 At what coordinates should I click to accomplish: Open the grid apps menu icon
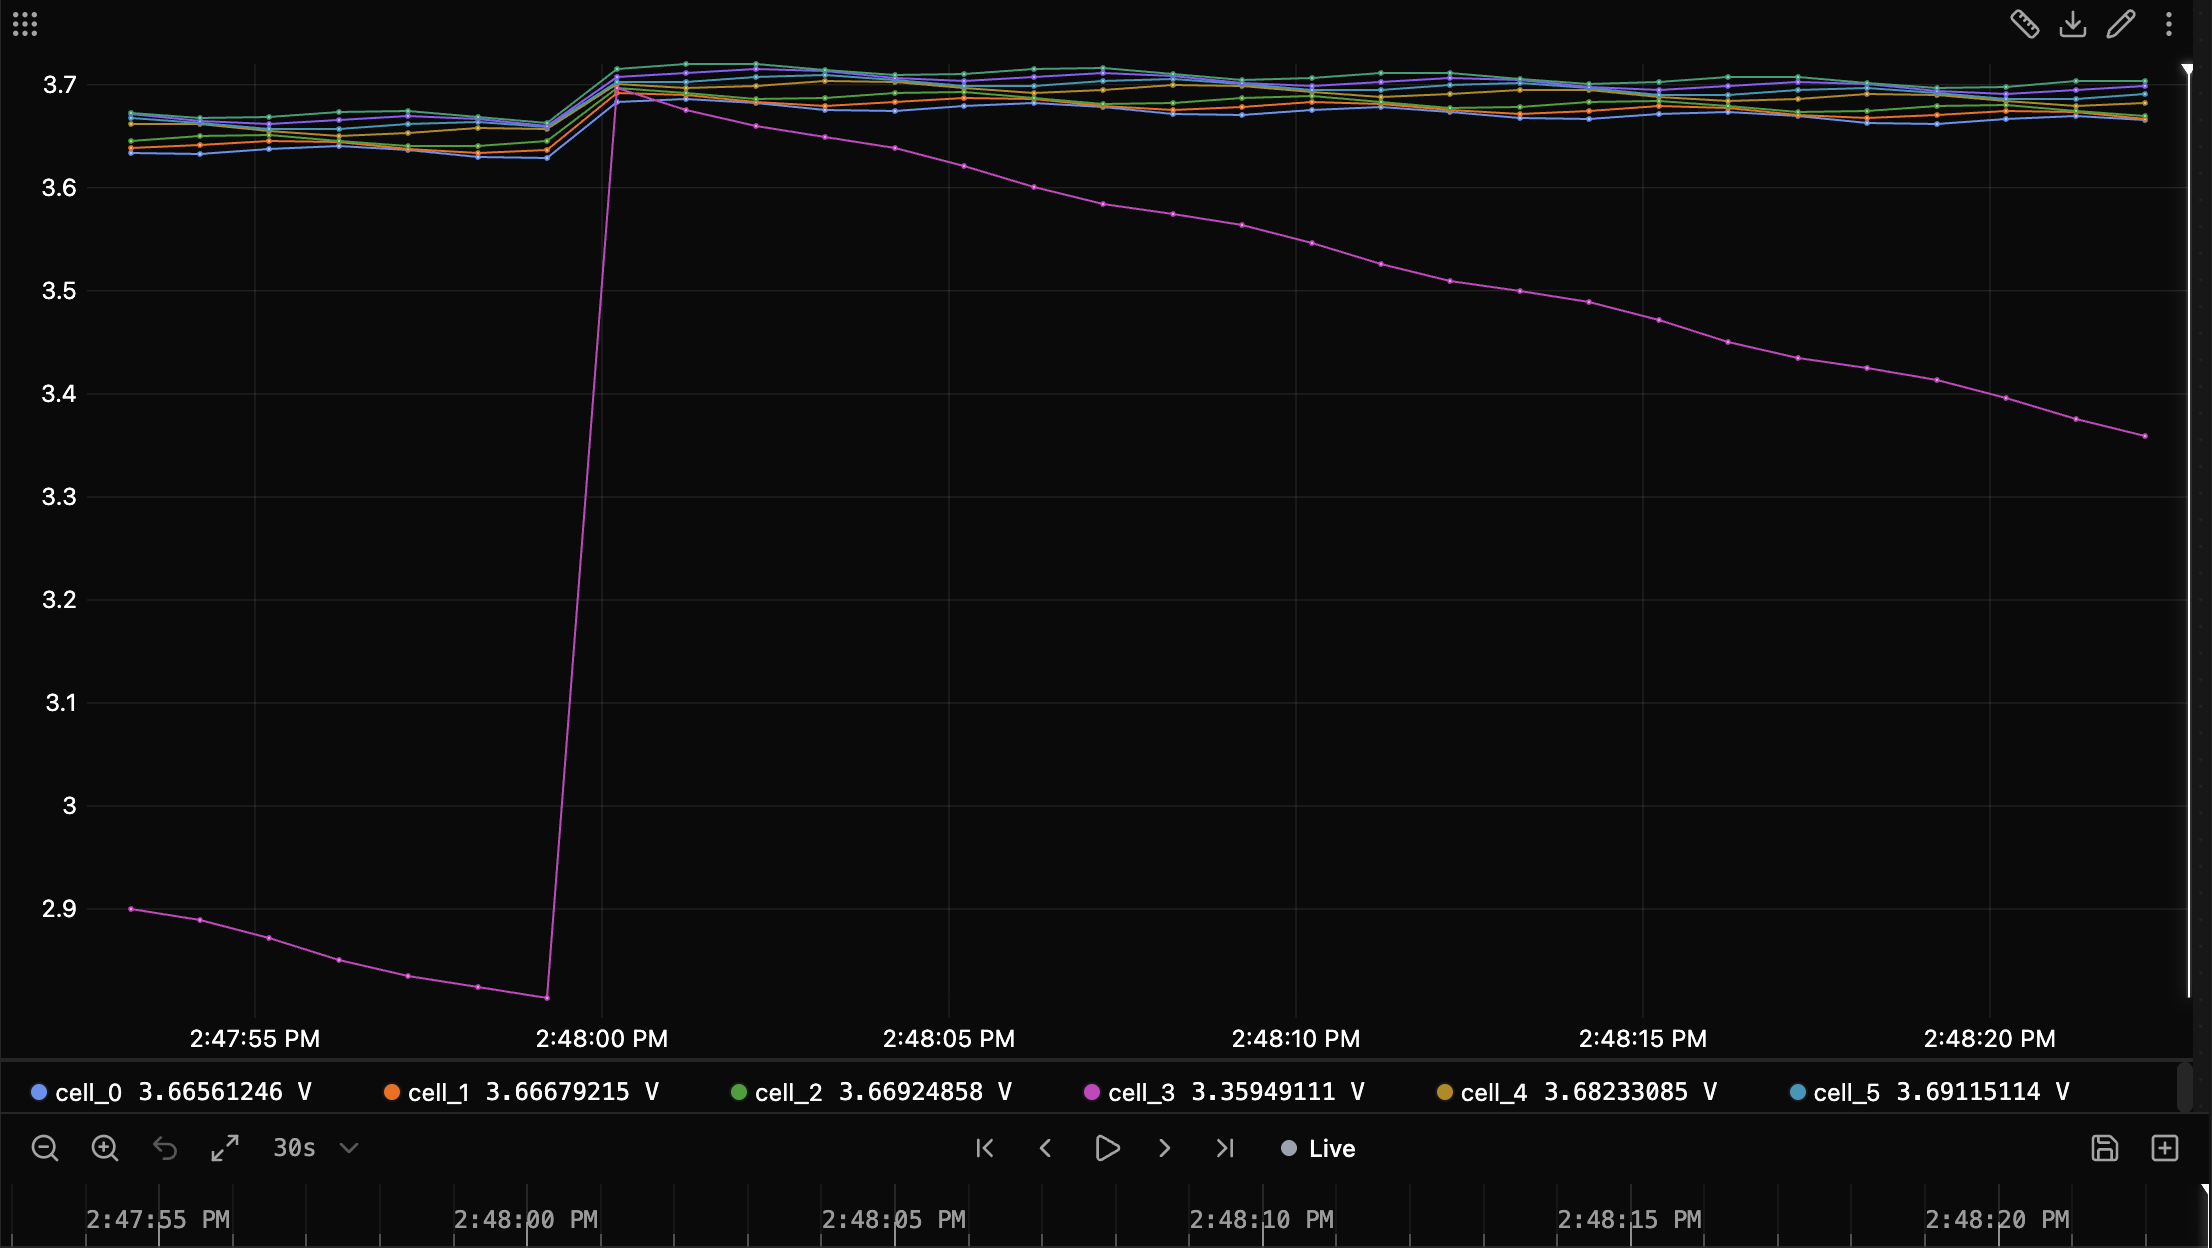click(x=25, y=24)
